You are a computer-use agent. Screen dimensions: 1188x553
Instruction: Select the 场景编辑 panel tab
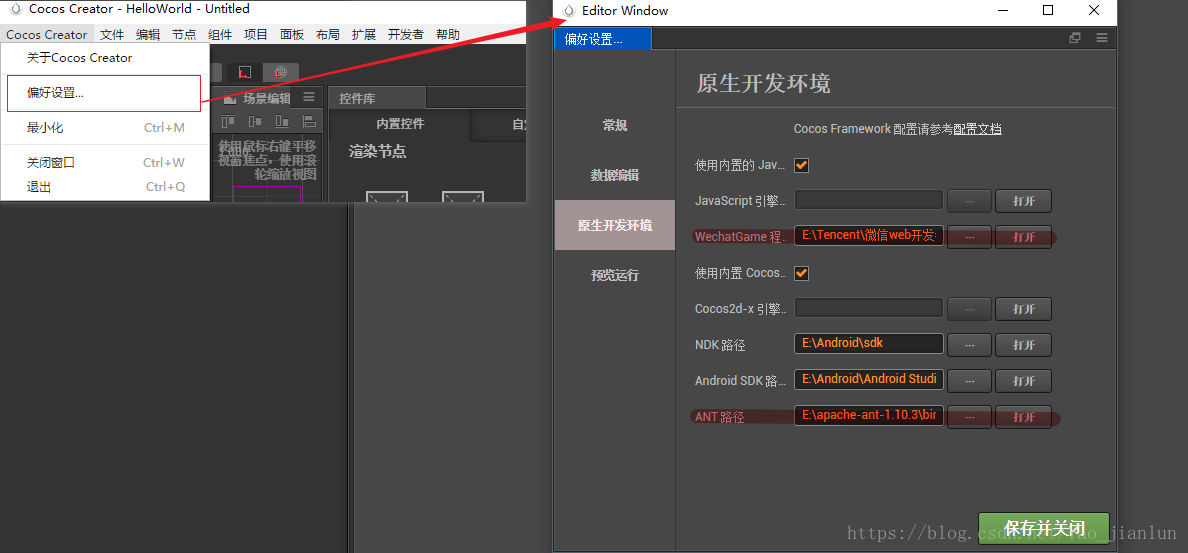pyautogui.click(x=267, y=98)
